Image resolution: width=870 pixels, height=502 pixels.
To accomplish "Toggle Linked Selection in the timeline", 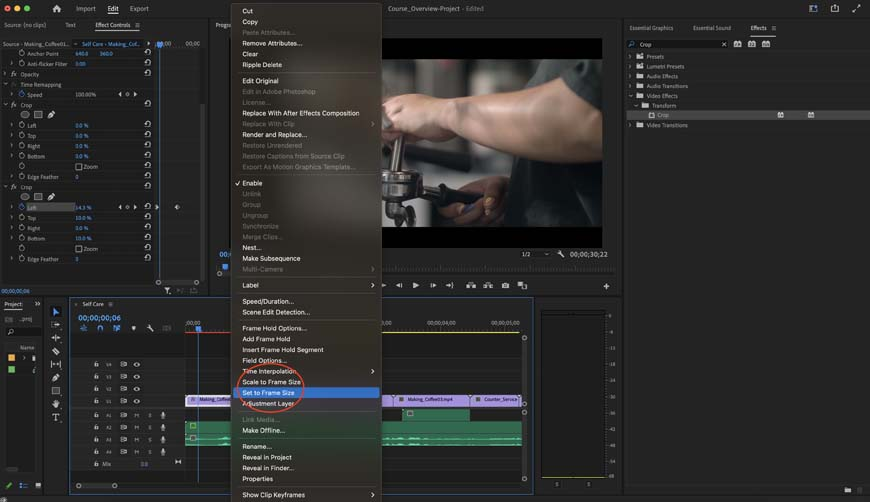I will click(x=117, y=328).
